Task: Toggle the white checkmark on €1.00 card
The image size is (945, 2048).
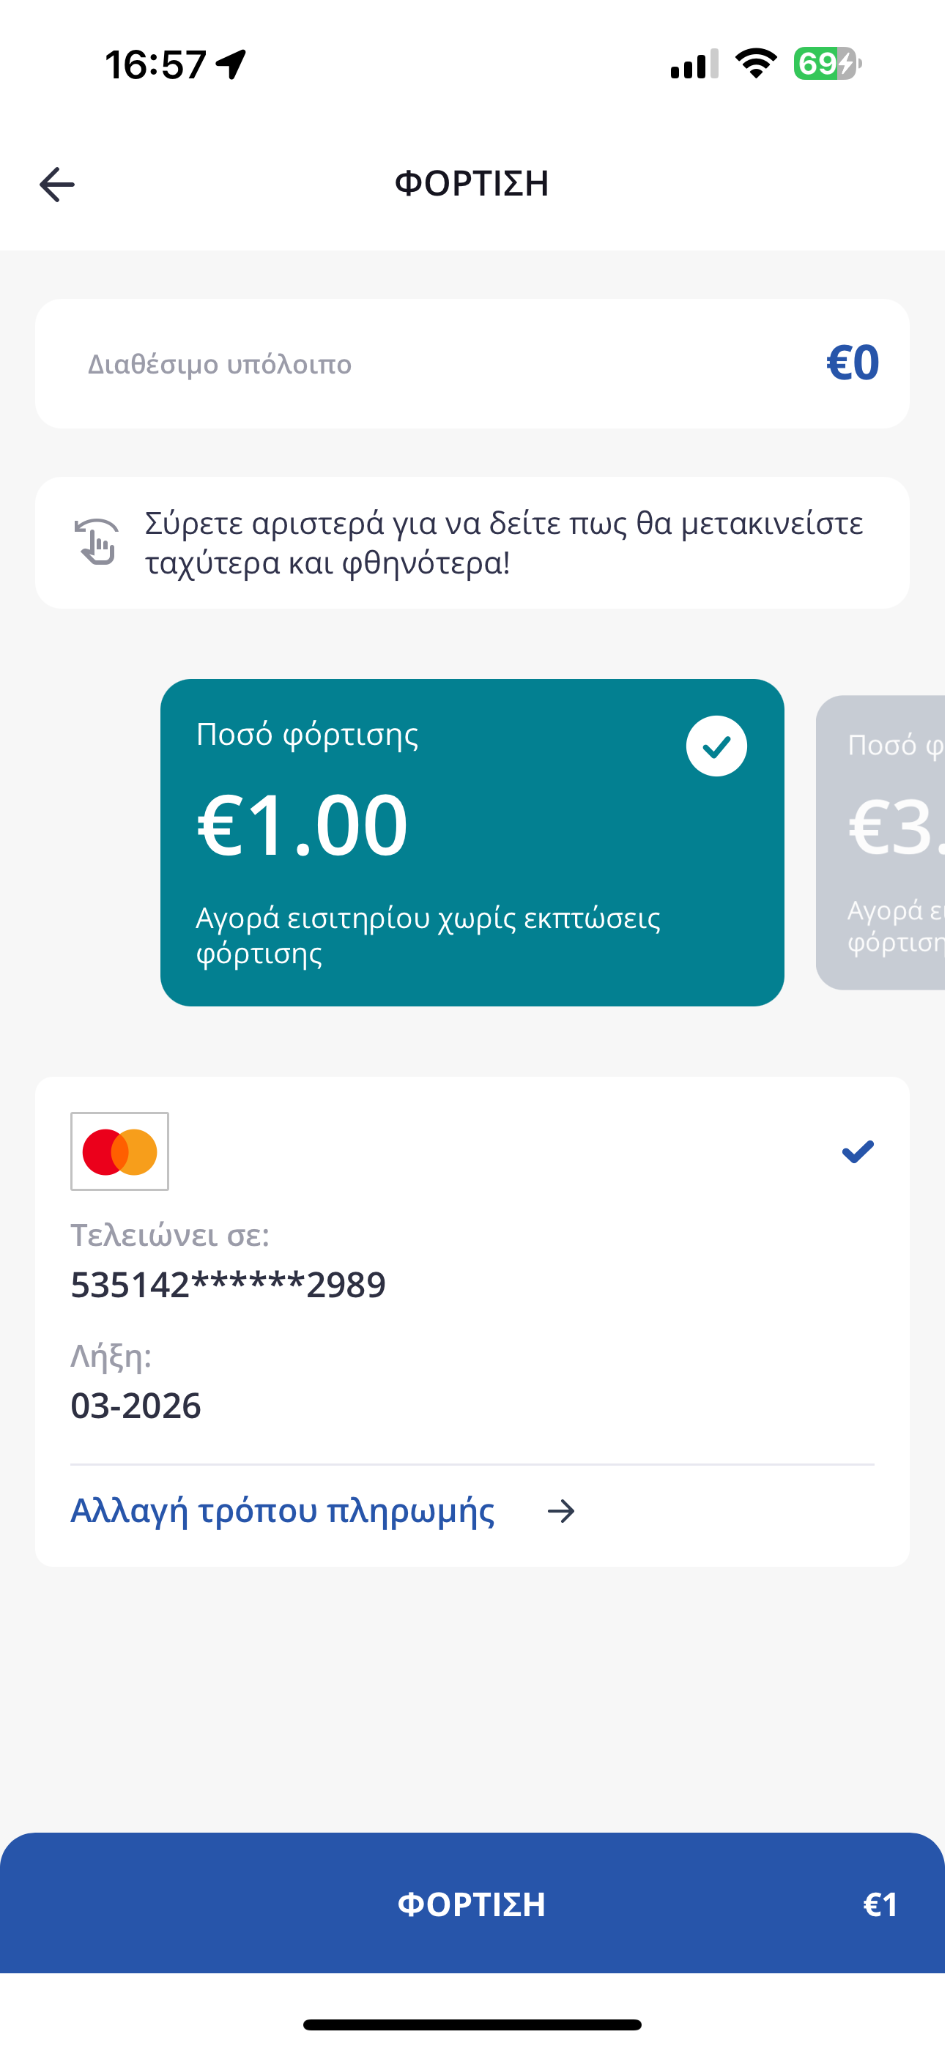Action: point(716,746)
